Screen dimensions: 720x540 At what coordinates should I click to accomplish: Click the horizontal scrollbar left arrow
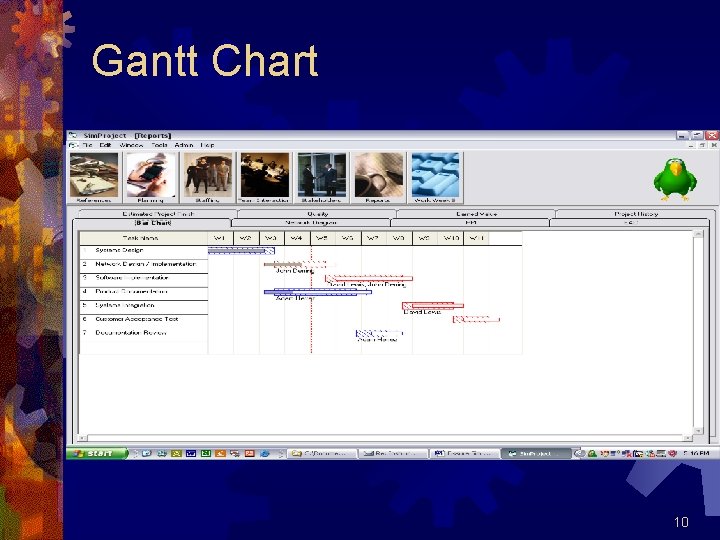pos(82,438)
